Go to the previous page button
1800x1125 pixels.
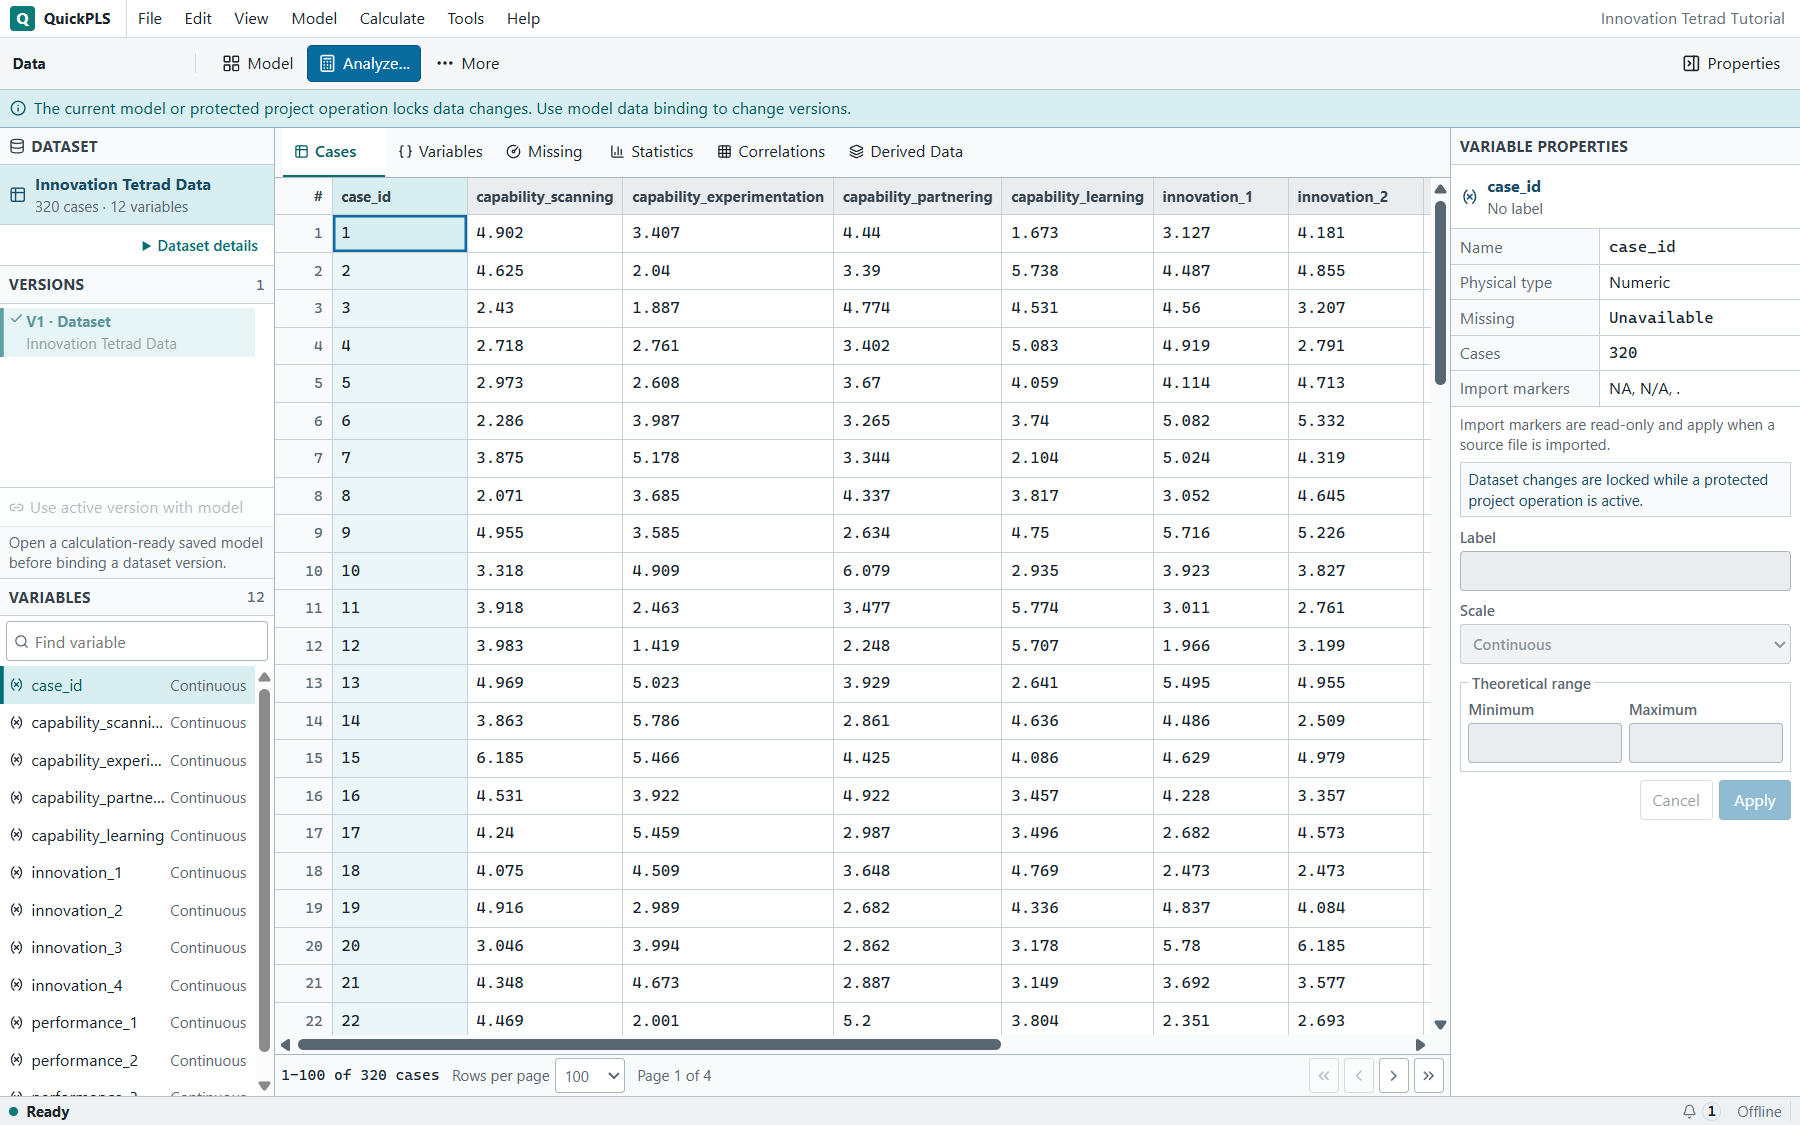coord(1359,1076)
